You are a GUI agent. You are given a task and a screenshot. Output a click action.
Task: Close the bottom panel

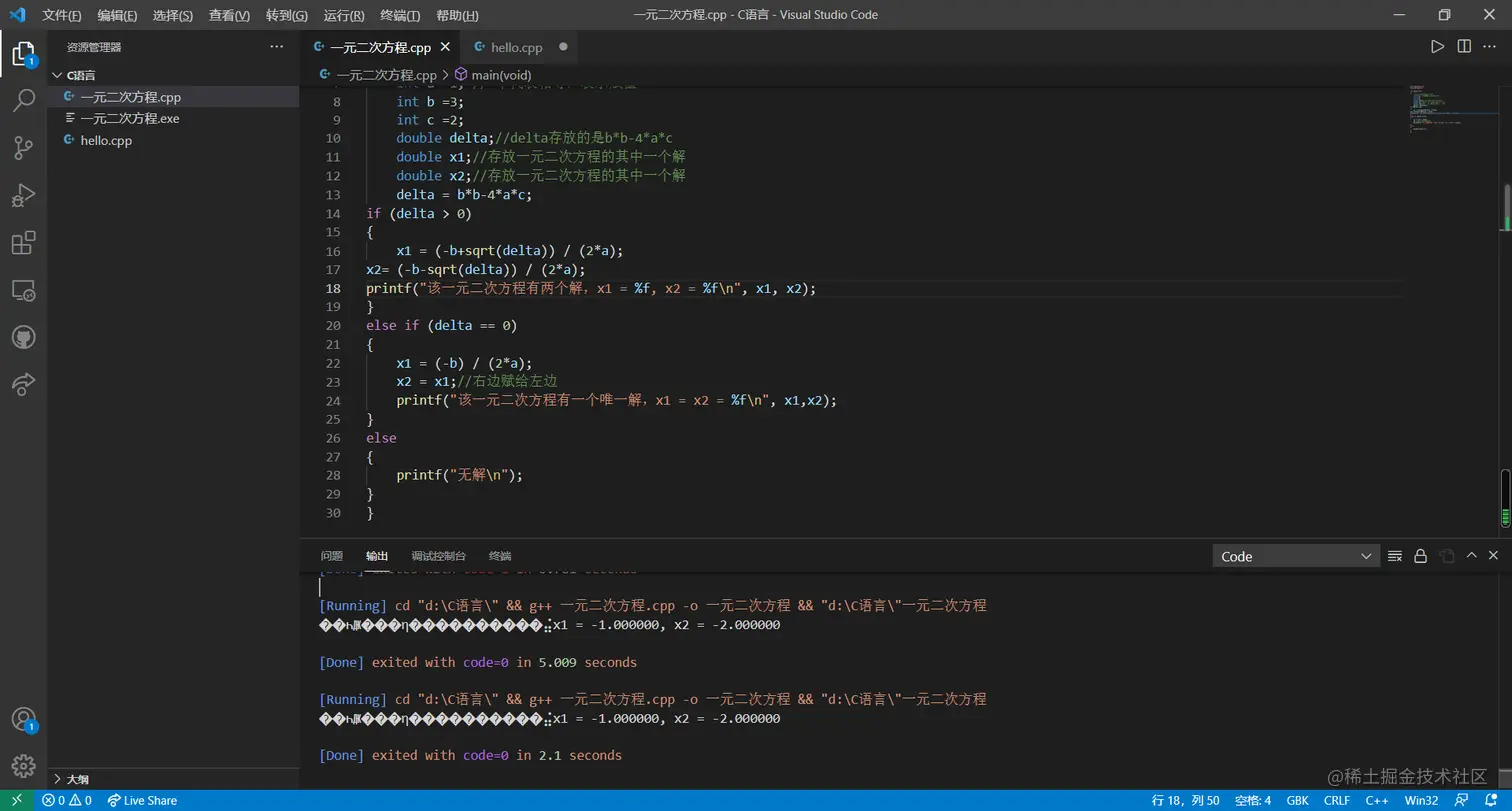coord(1493,556)
